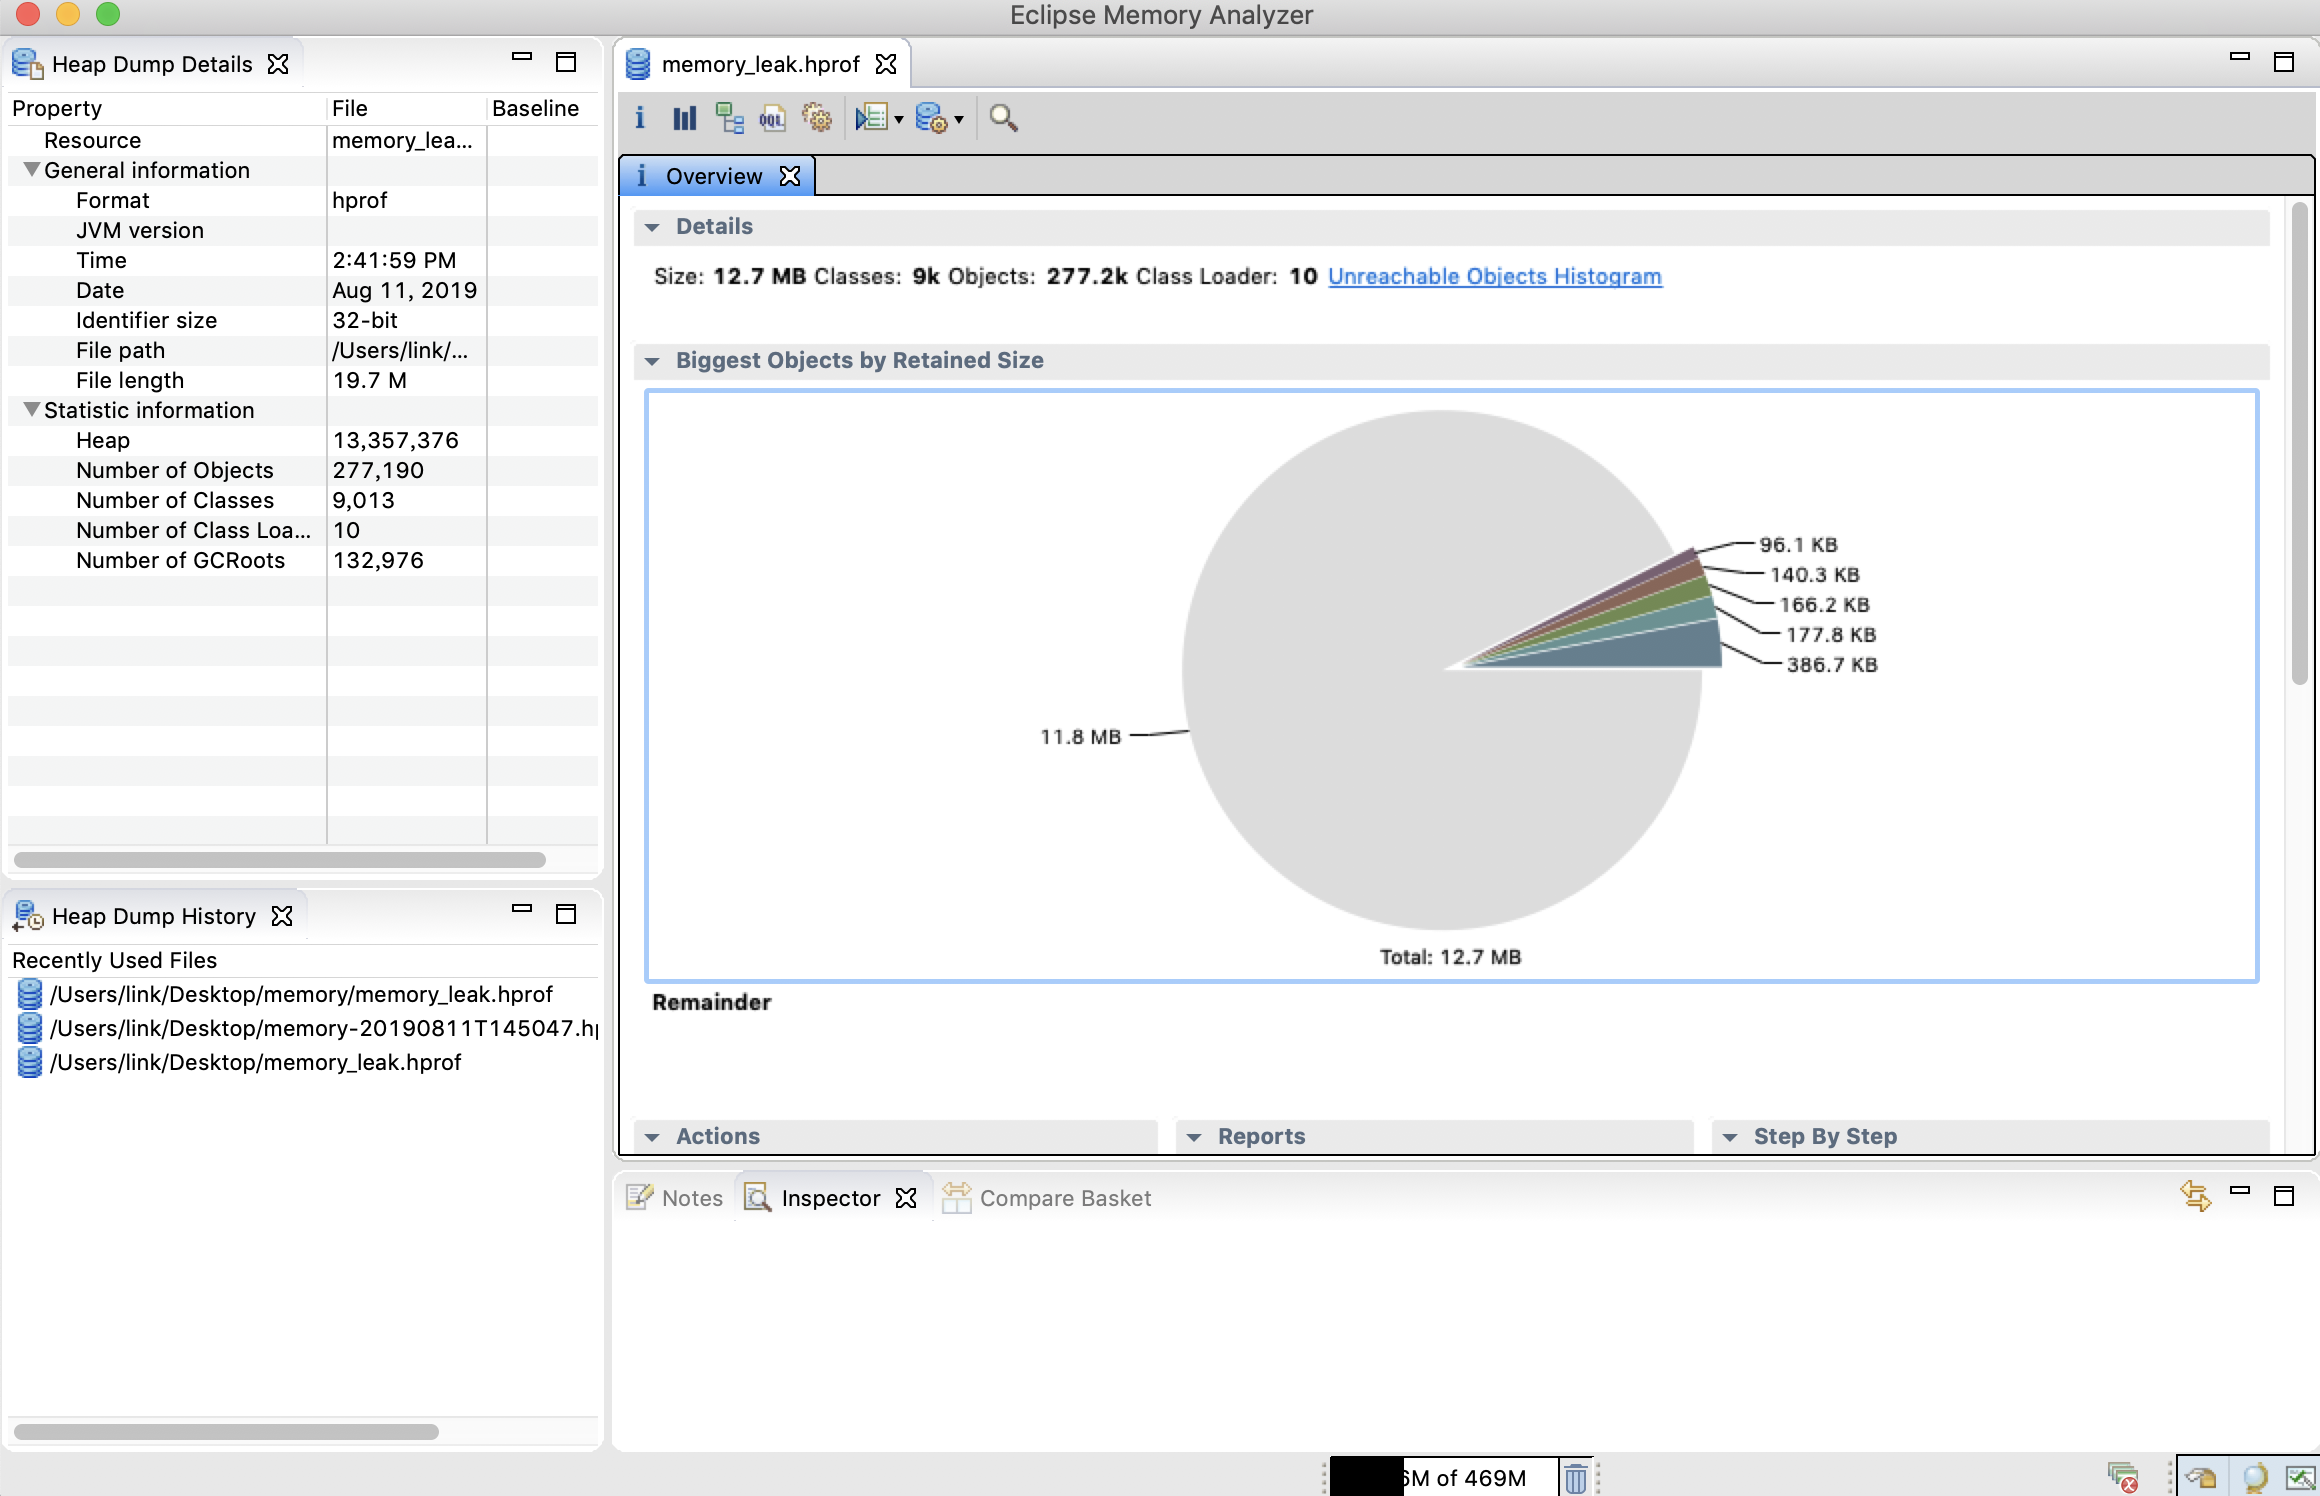
Task: Open the Histogram view from the toolbar
Action: click(x=684, y=118)
